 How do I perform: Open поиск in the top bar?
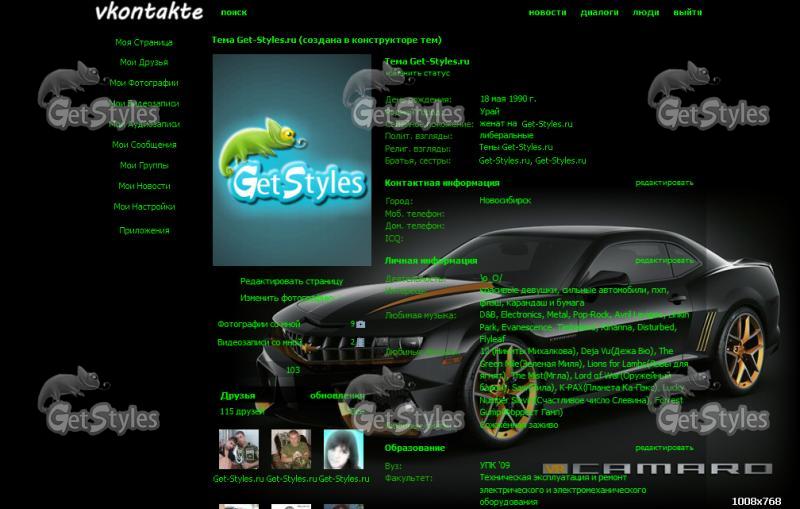[x=234, y=12]
